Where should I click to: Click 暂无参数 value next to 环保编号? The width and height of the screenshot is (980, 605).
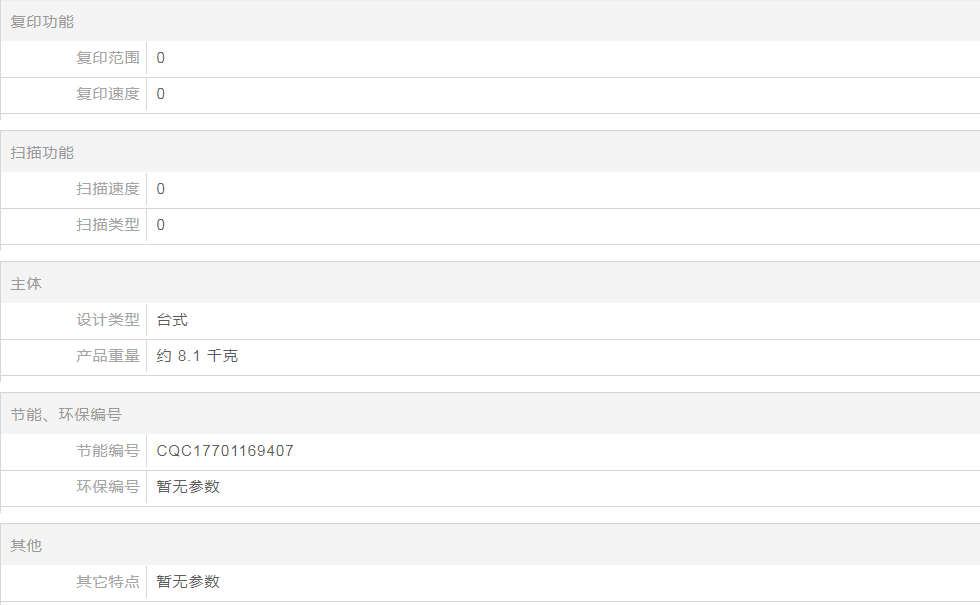[x=188, y=487]
